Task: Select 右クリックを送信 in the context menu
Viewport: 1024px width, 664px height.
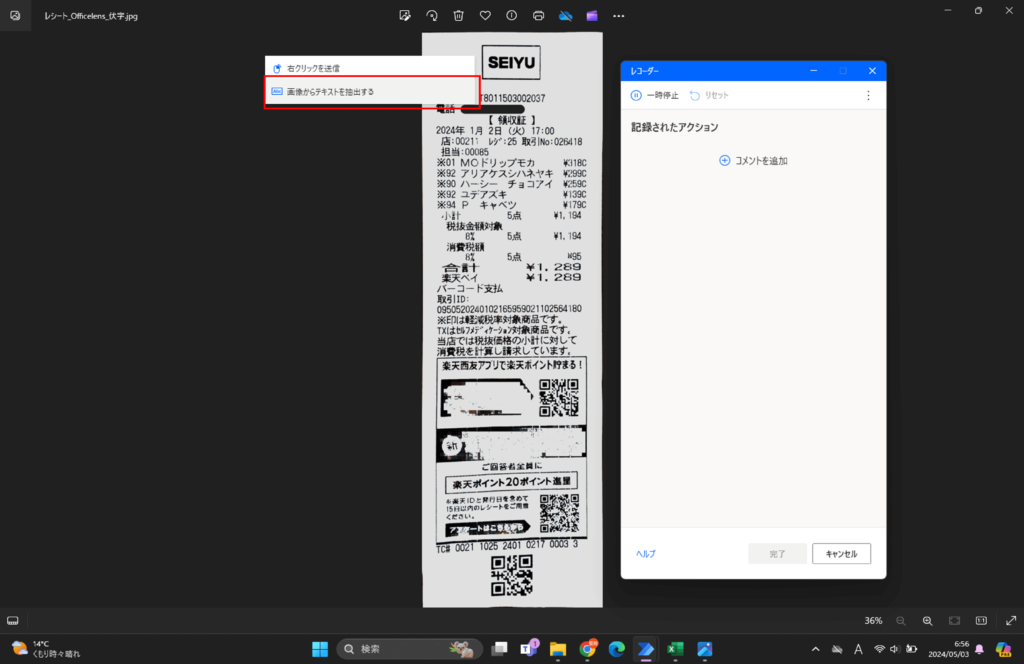Action: point(370,68)
